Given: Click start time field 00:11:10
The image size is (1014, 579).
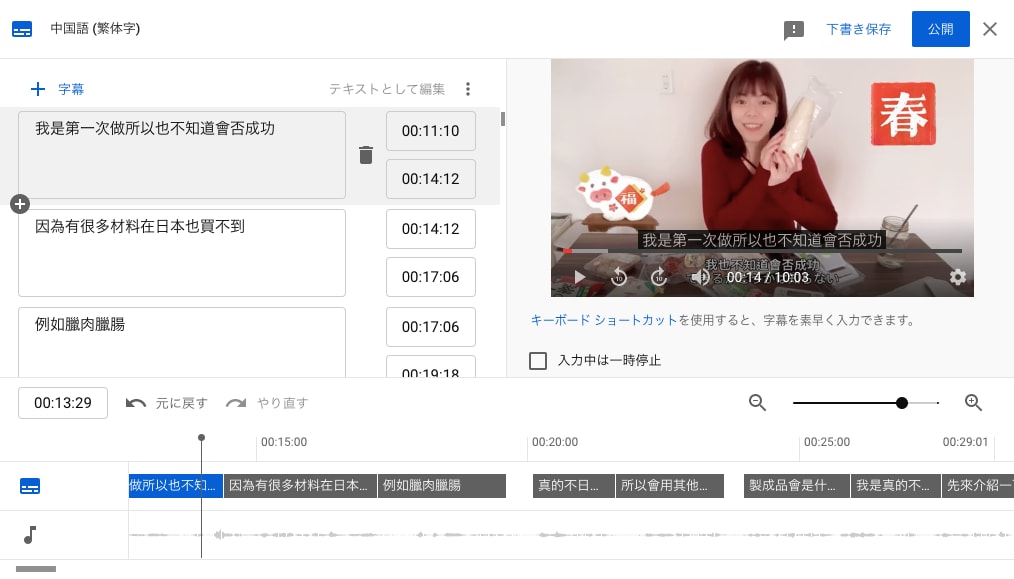Looking at the screenshot, I should click(x=431, y=131).
